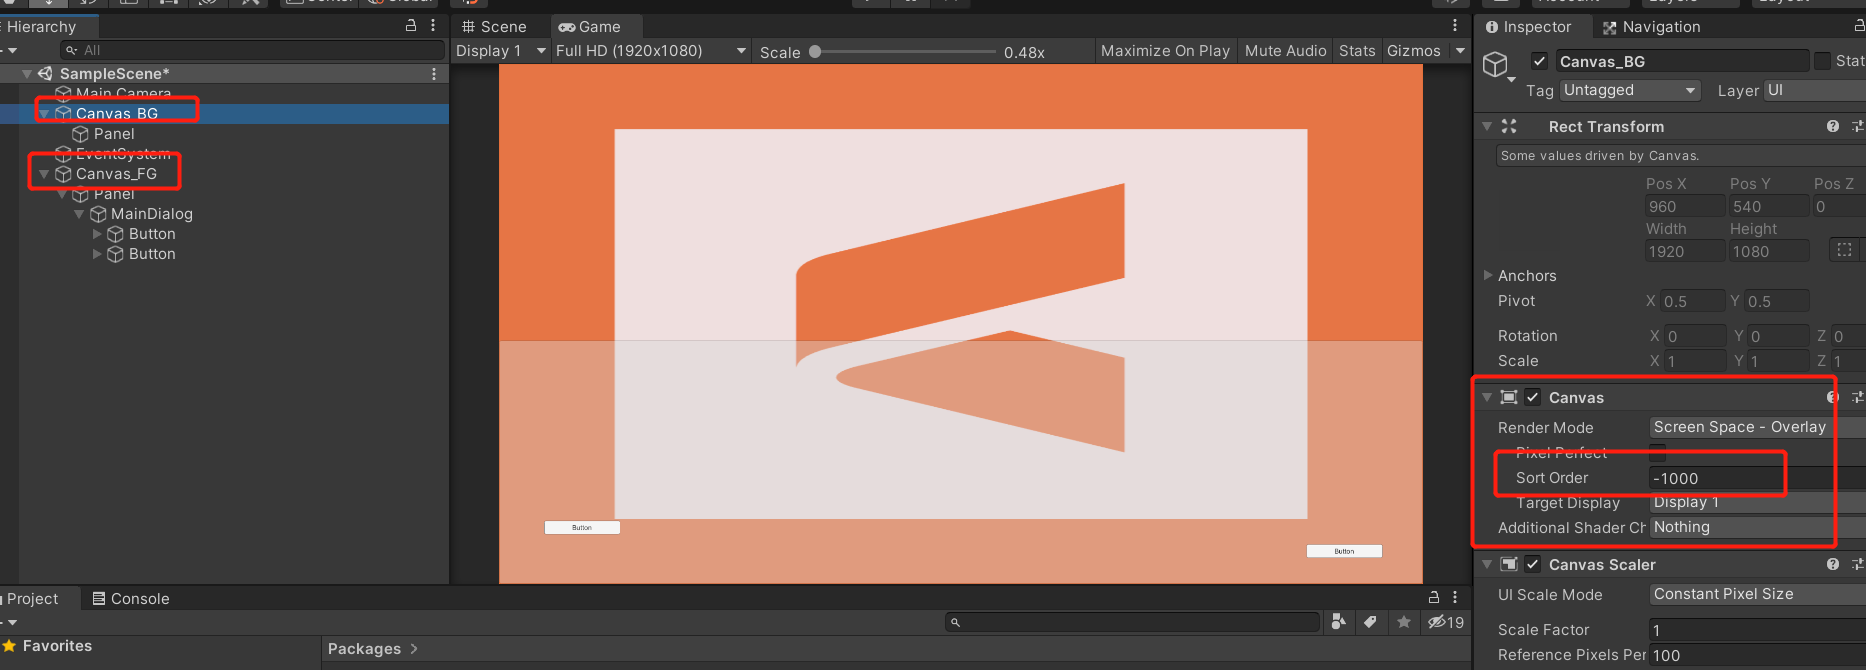
Task: Open Canvas Scaler help icon
Action: tap(1833, 564)
